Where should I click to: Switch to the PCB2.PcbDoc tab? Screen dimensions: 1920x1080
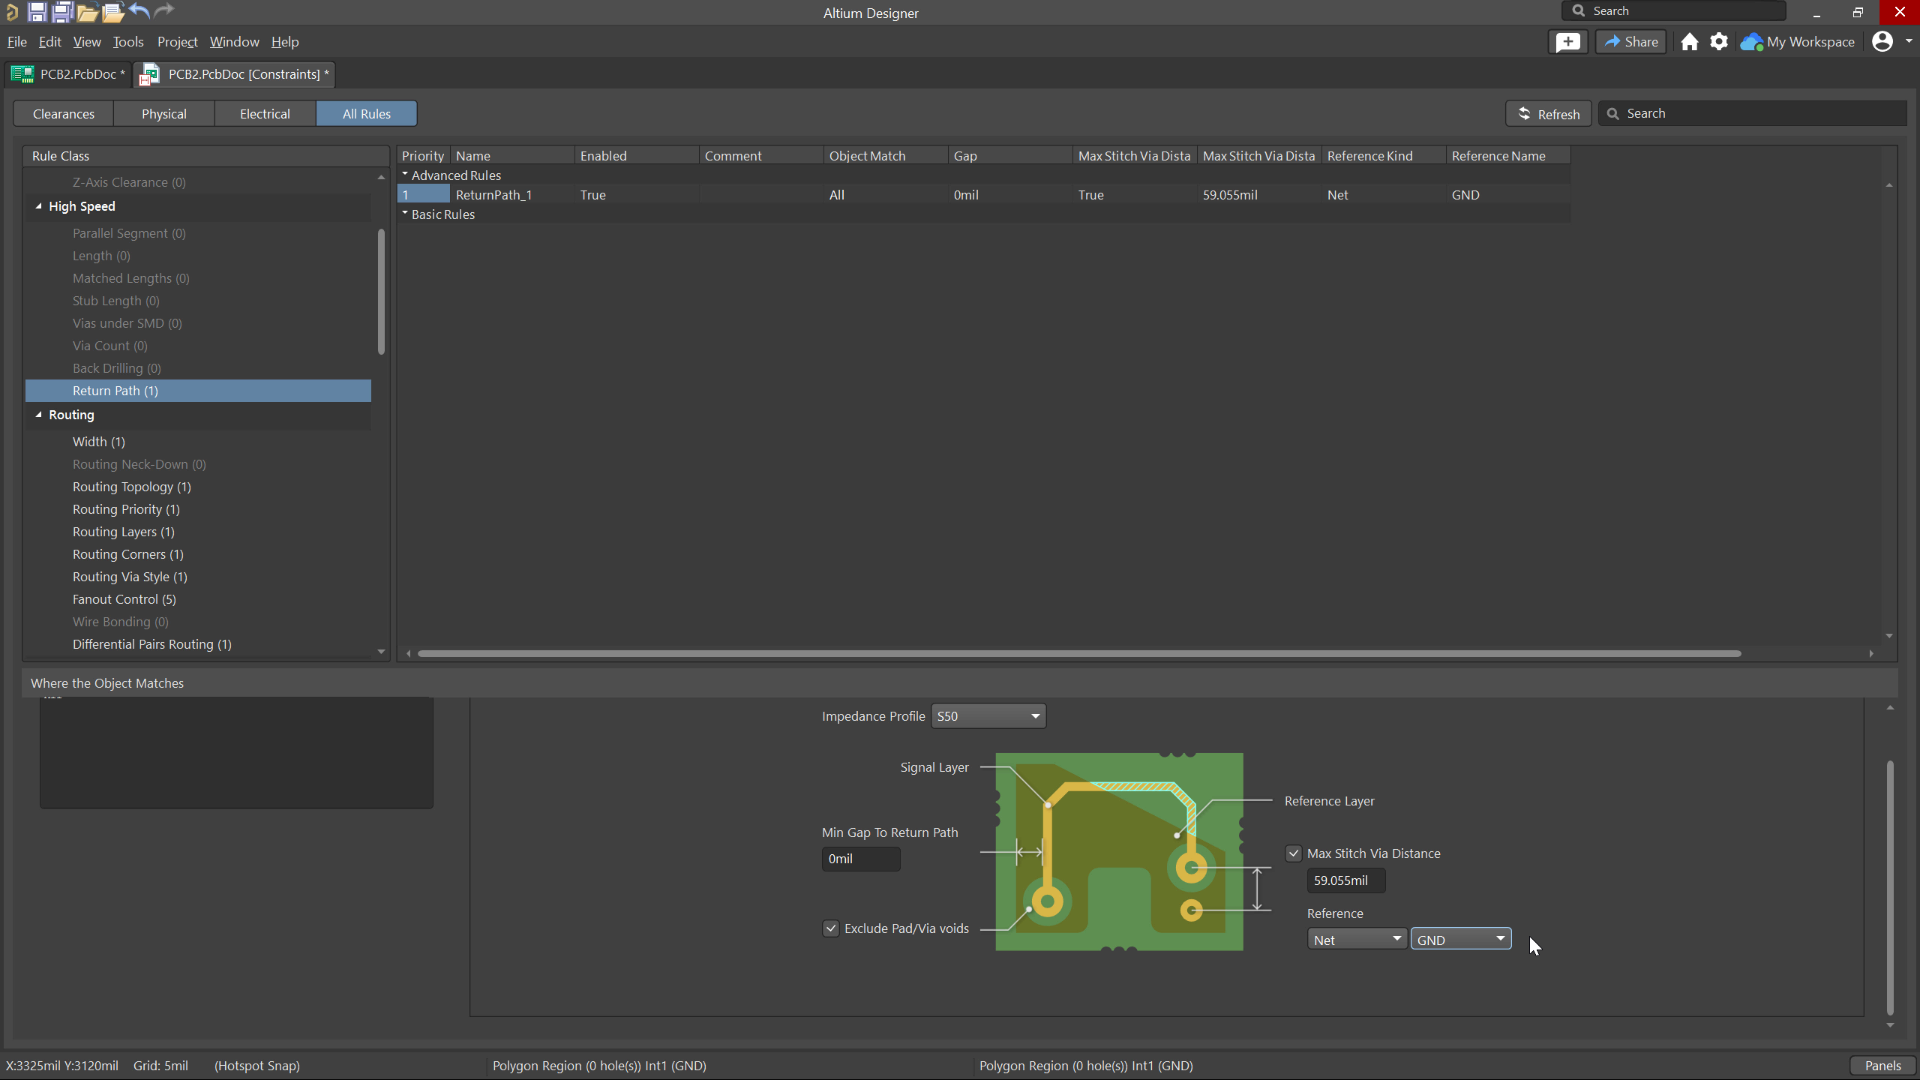(67, 74)
